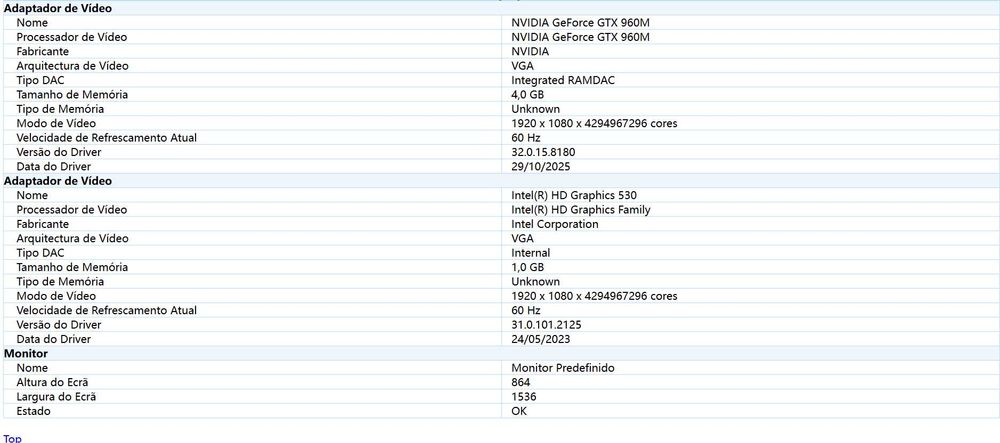Click driver version "31.0.101.2125"
The height and width of the screenshot is (443, 1000).
[x=546, y=325]
